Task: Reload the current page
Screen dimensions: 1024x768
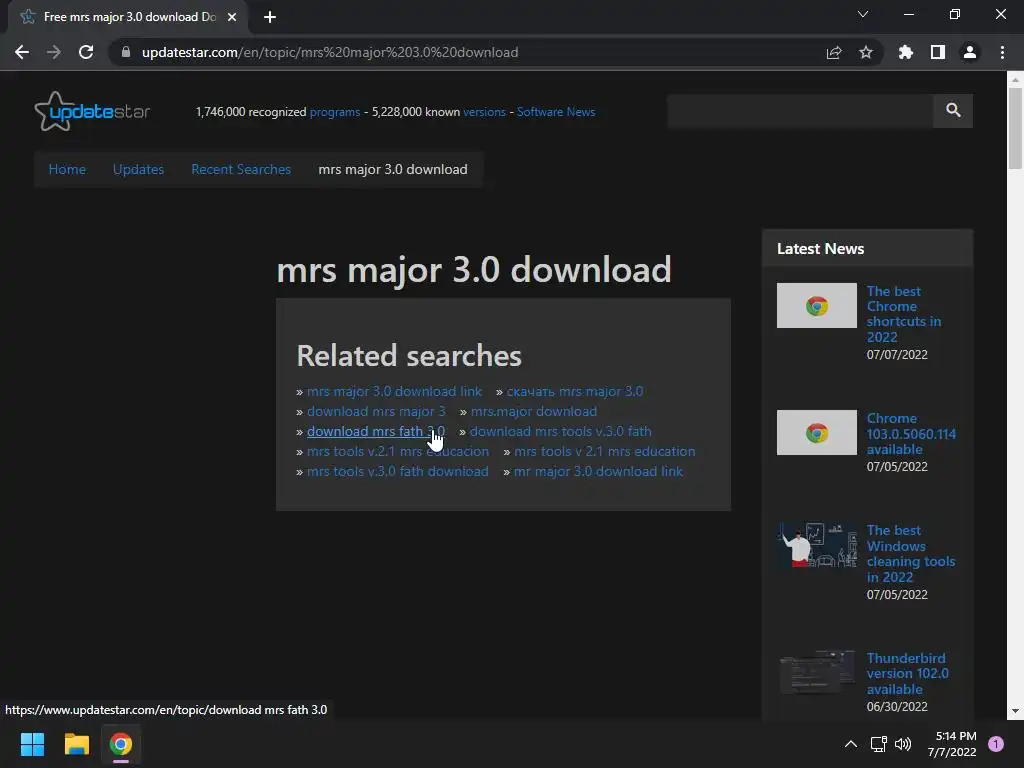Action: (86, 52)
